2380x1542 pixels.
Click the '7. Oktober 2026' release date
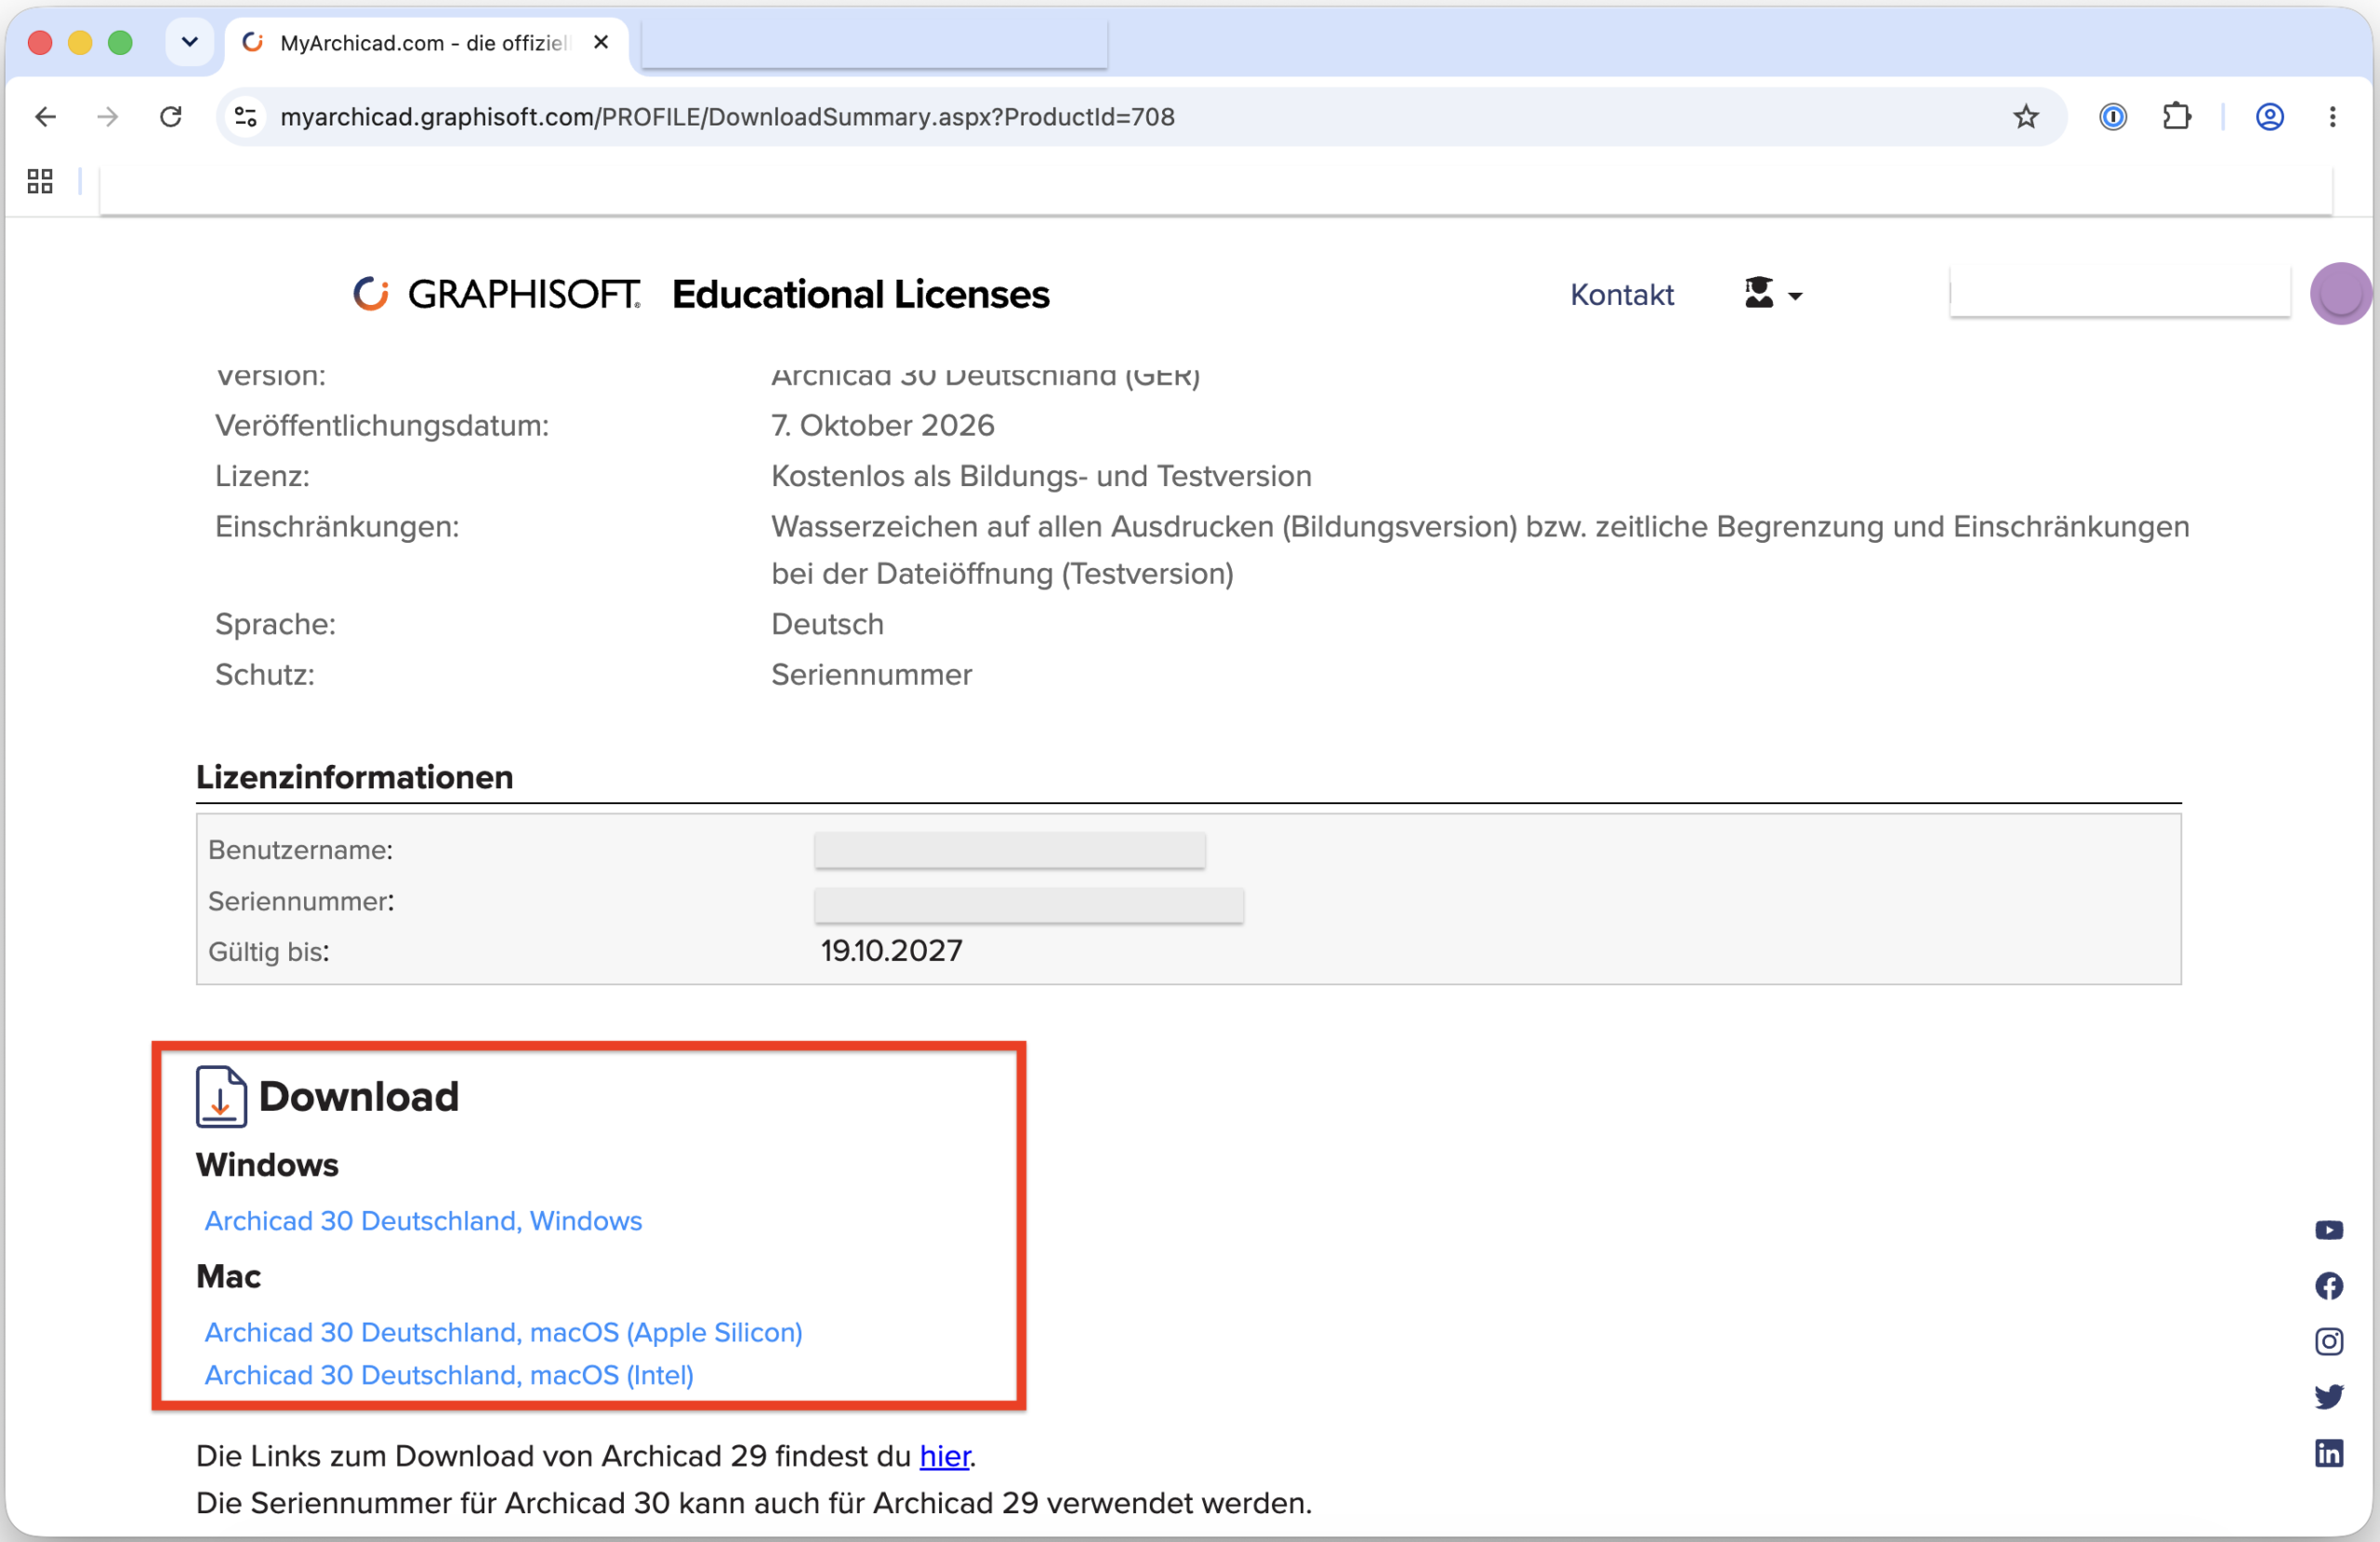coord(882,425)
